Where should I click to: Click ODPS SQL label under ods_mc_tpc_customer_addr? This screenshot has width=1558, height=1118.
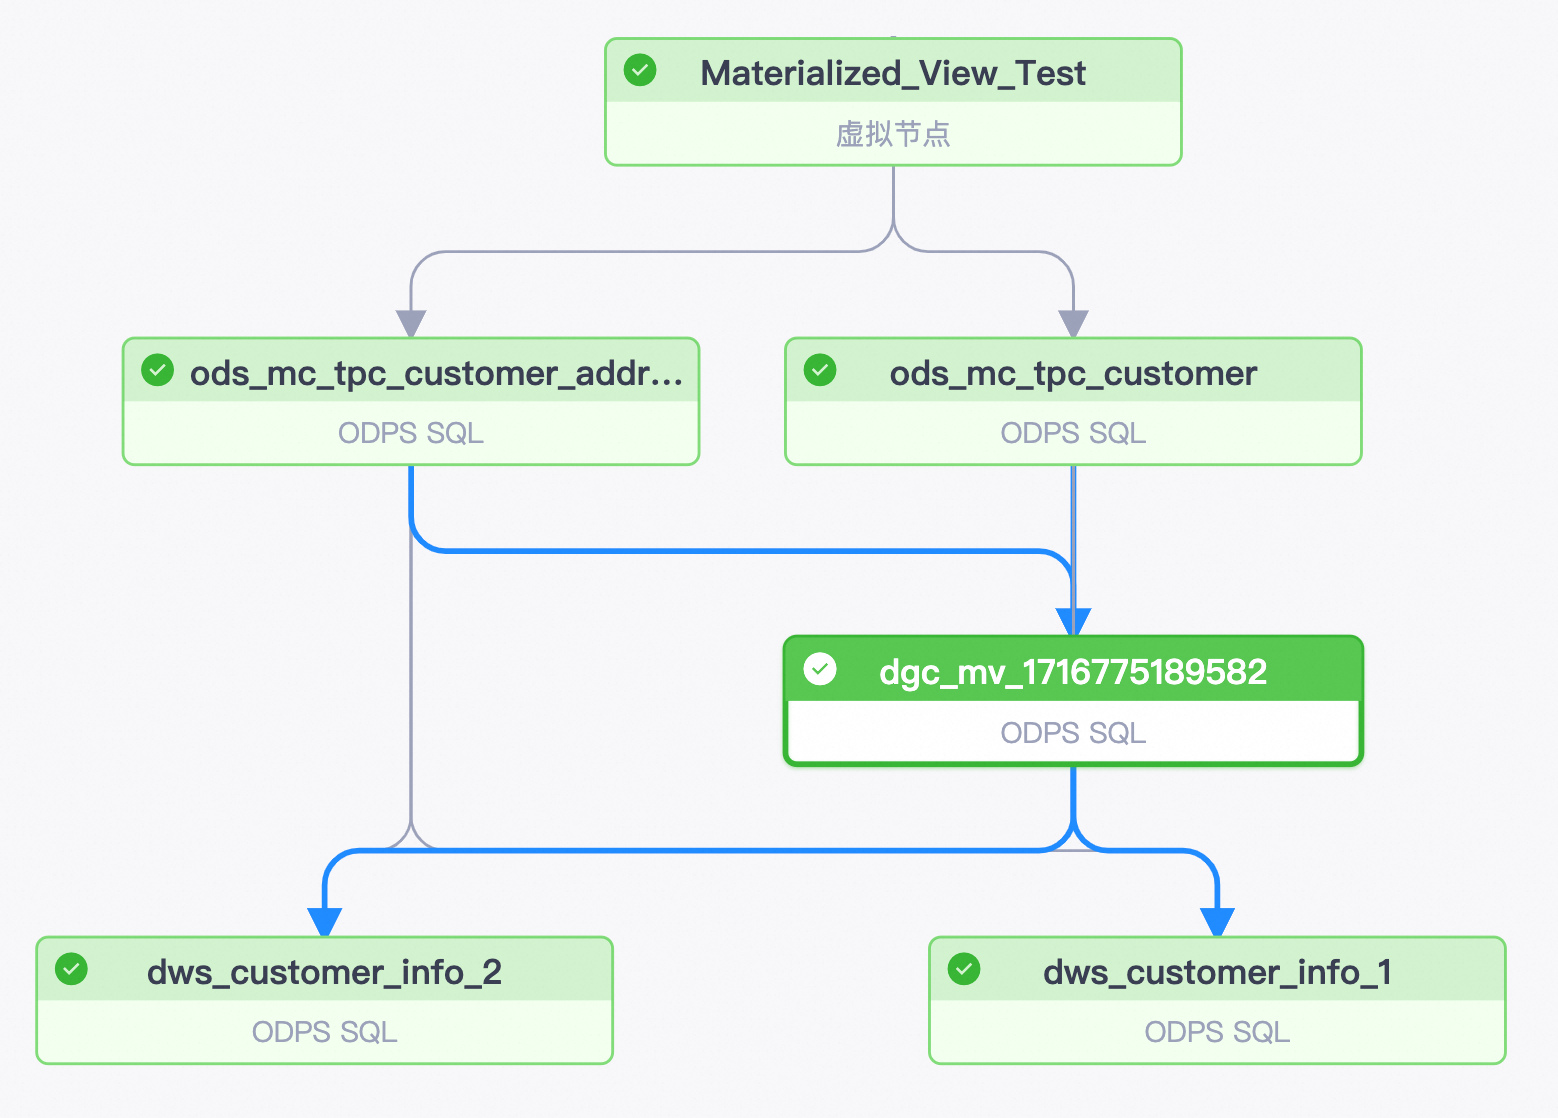[411, 433]
